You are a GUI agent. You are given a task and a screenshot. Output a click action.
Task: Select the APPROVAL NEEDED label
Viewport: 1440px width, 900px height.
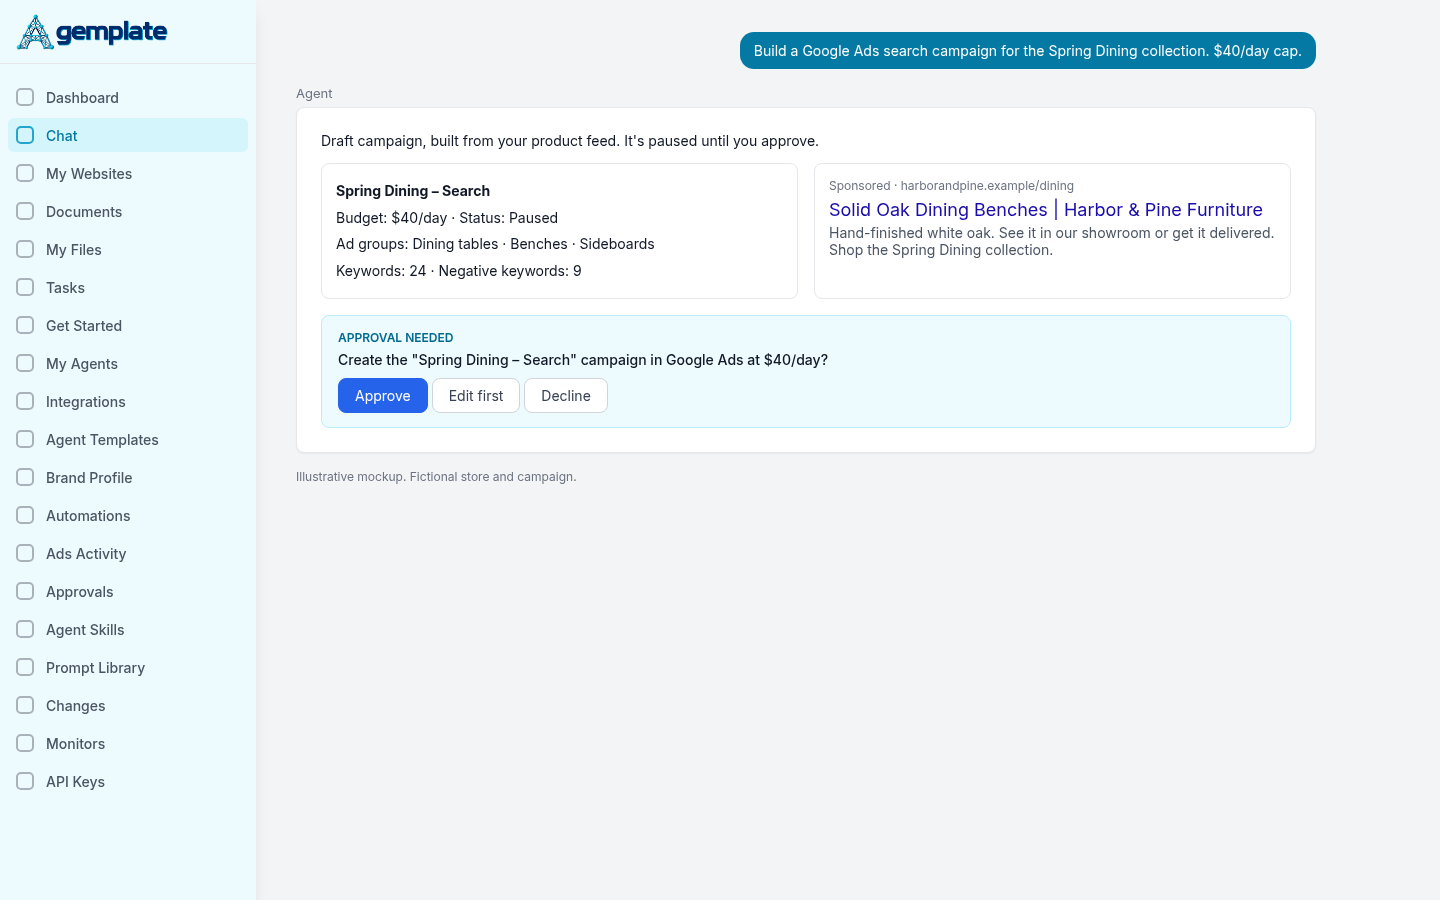[396, 337]
